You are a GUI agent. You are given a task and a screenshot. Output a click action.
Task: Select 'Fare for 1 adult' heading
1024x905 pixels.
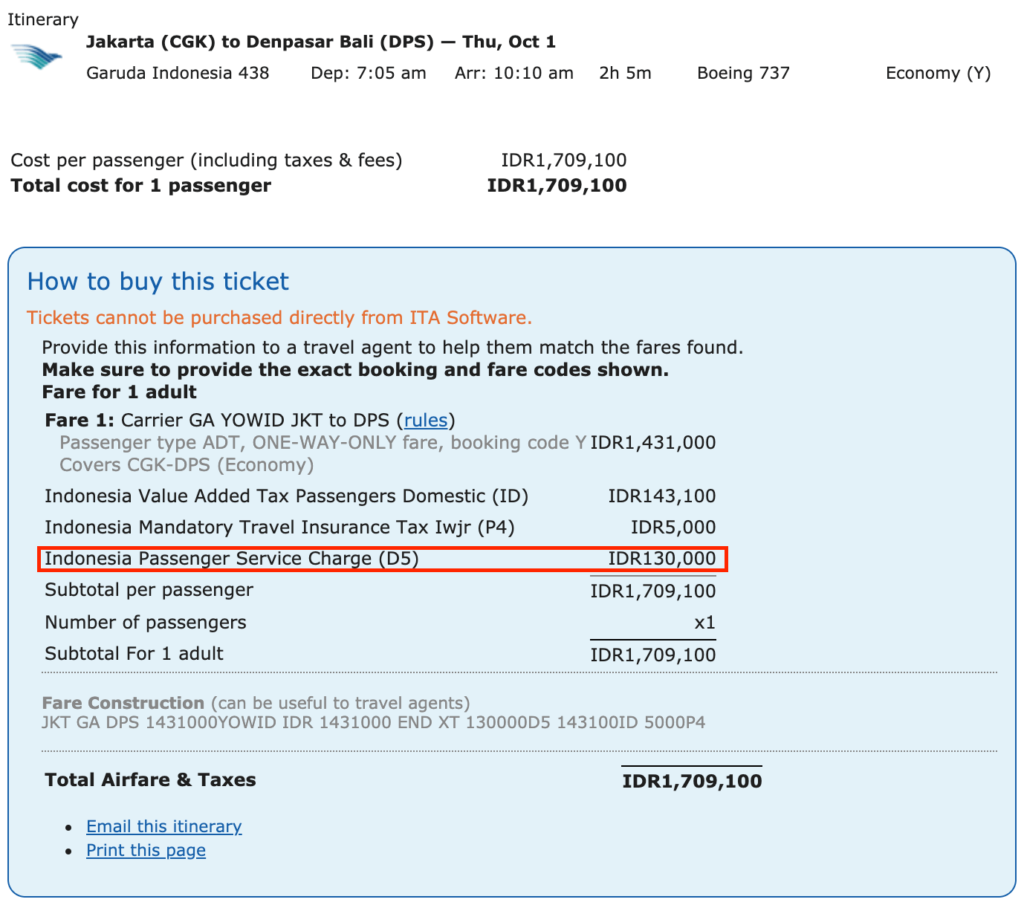tap(120, 392)
